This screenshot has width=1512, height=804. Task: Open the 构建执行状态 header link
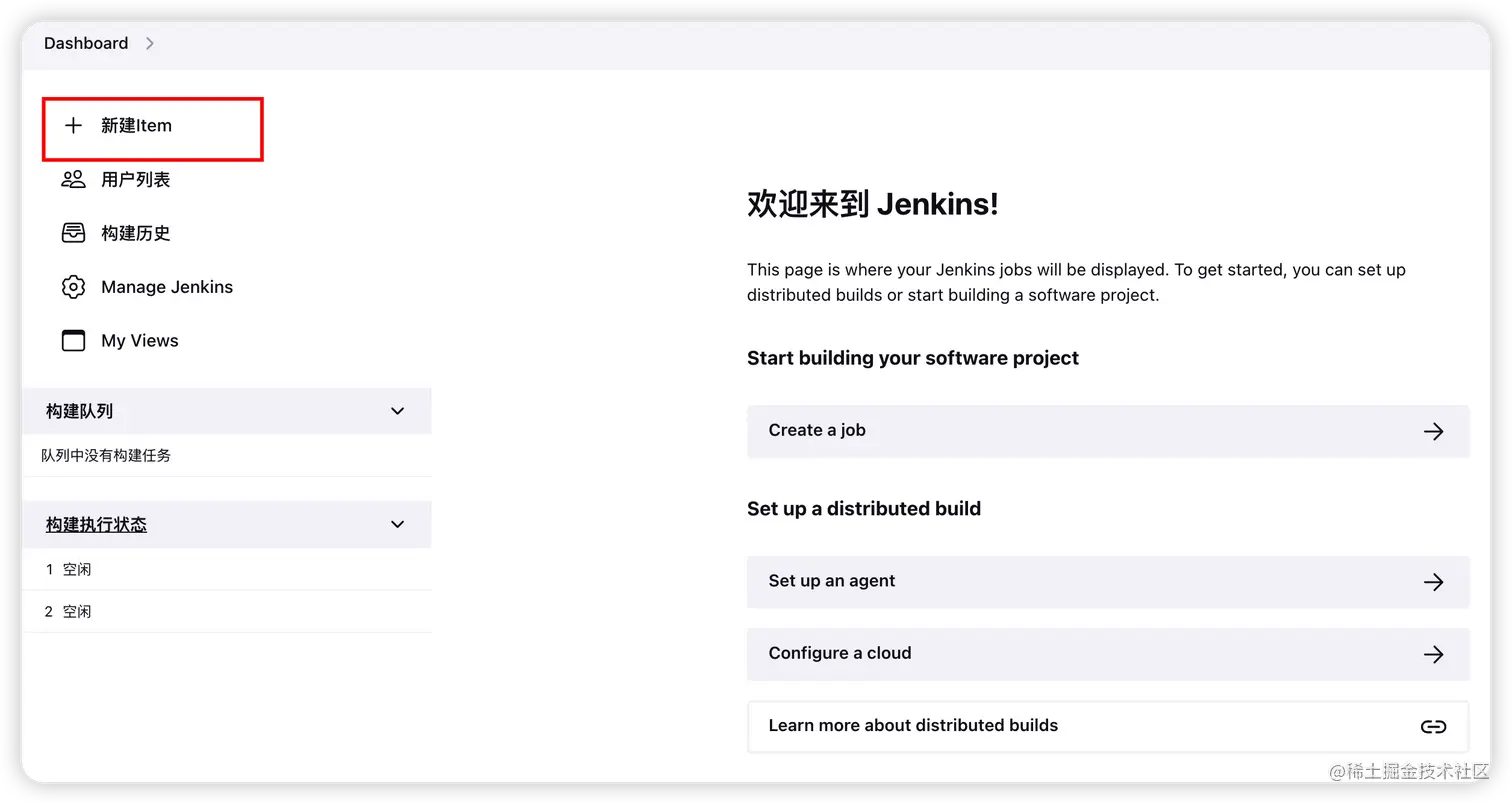[x=96, y=525]
